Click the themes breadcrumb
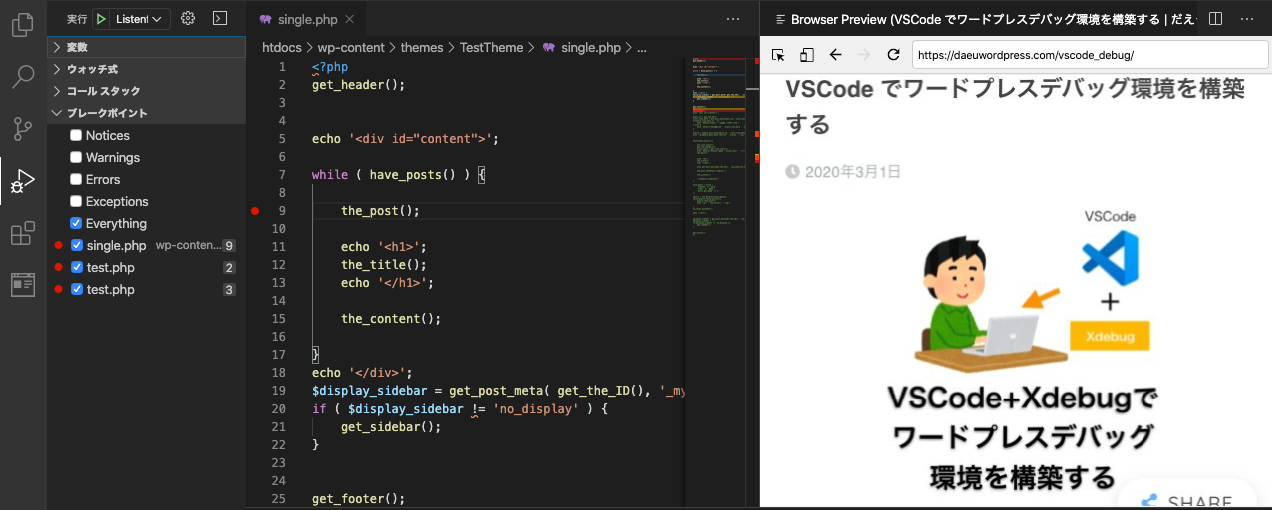1272x510 pixels. (421, 47)
